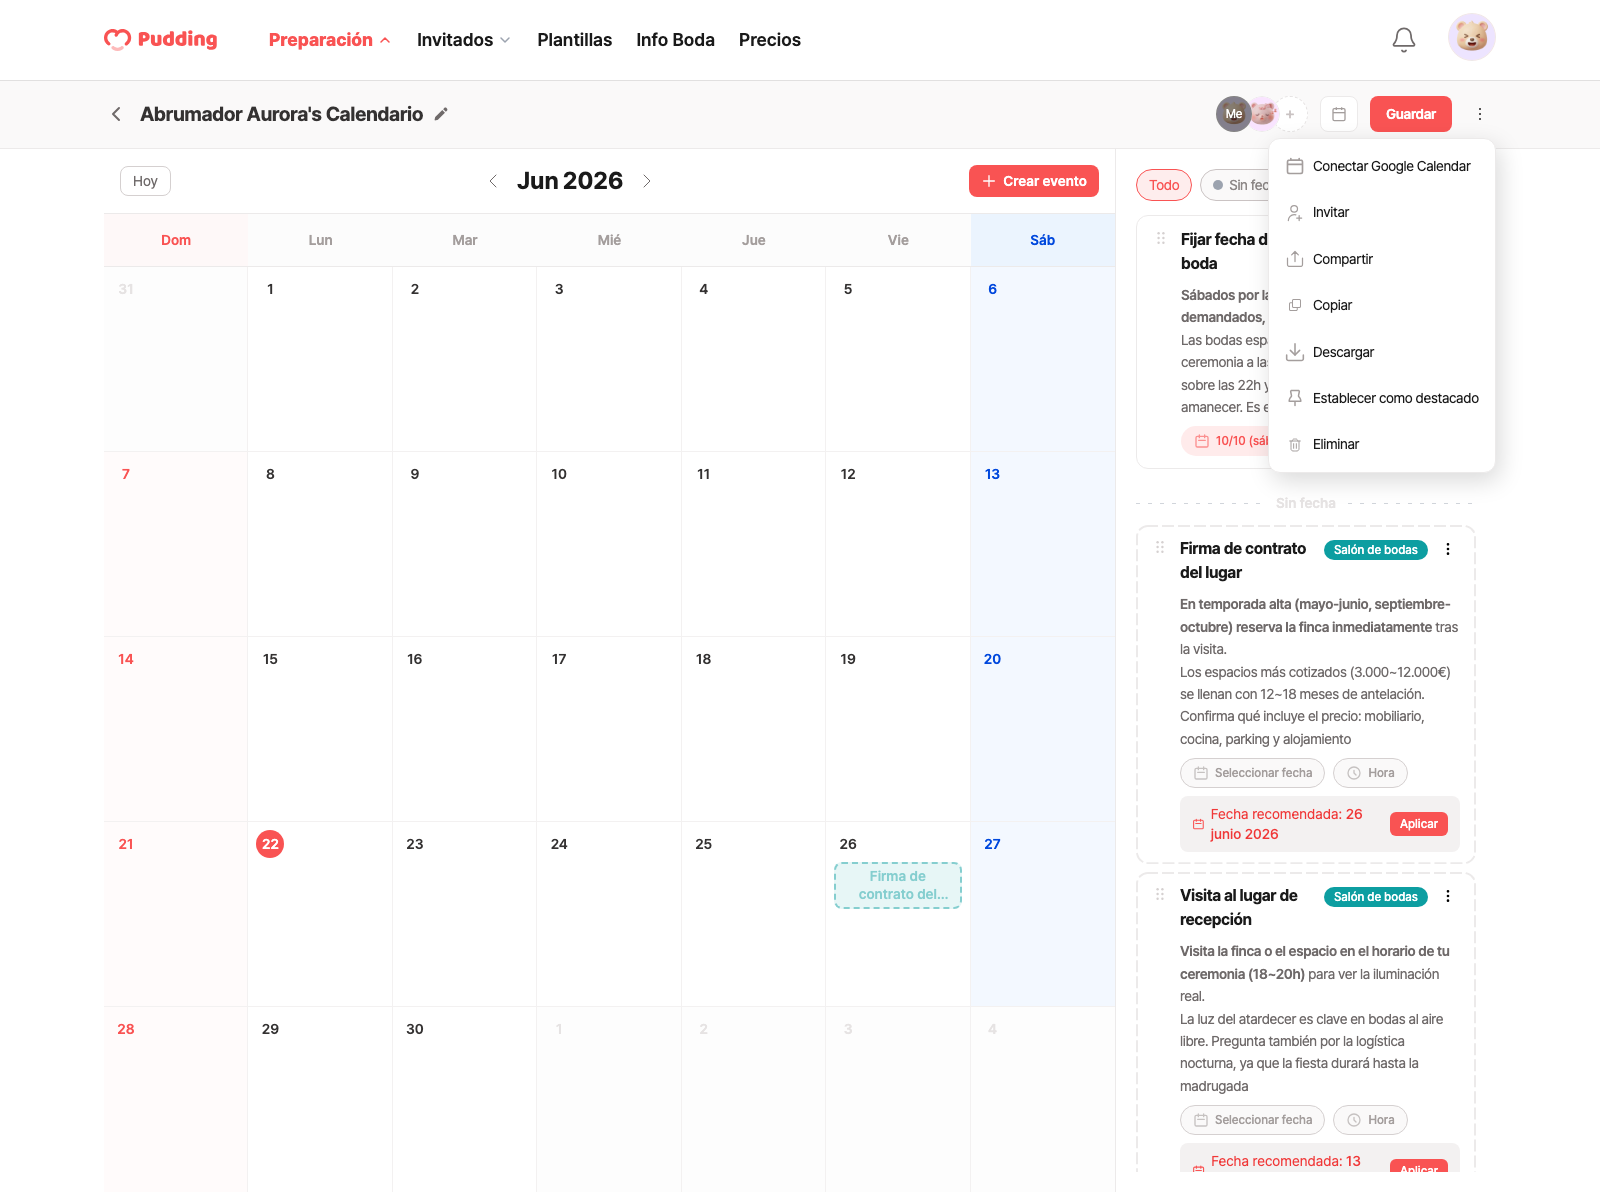Click 'Salón de bodas' tag on Visita al lugar
This screenshot has width=1600, height=1200.
[x=1376, y=897]
